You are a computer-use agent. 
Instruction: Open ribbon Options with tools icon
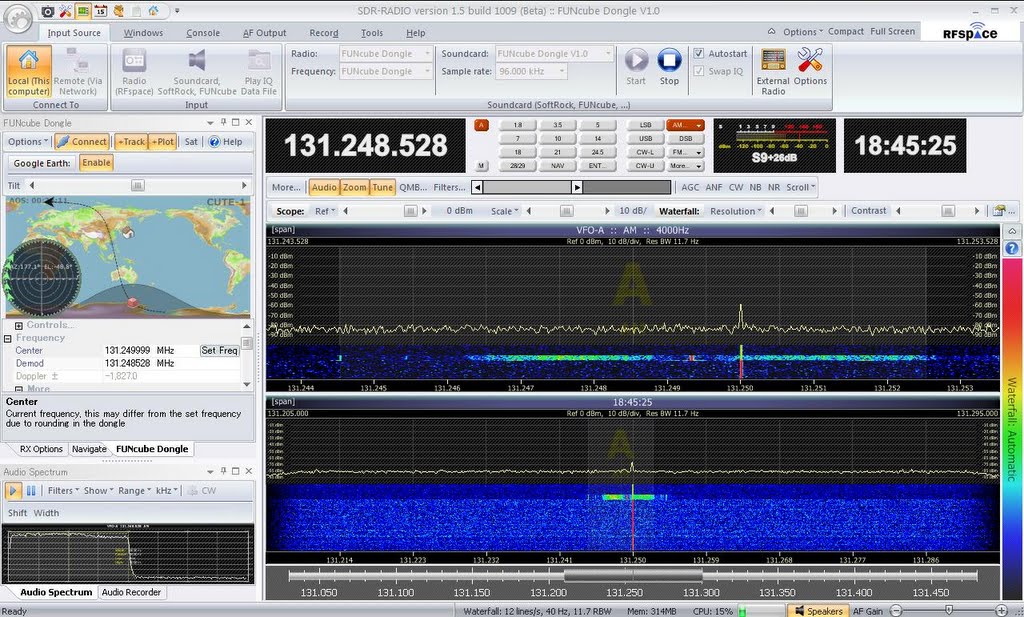pos(810,67)
